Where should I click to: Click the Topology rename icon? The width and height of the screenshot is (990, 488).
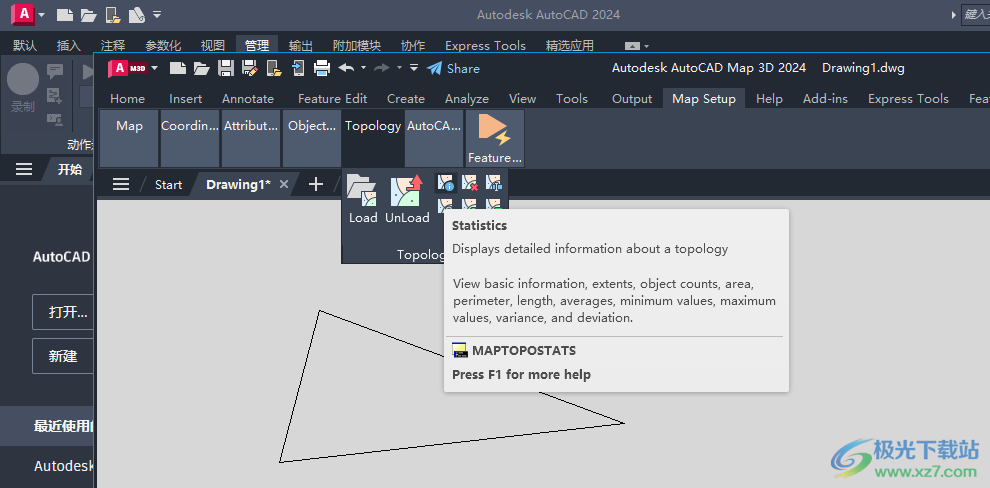tap(493, 183)
